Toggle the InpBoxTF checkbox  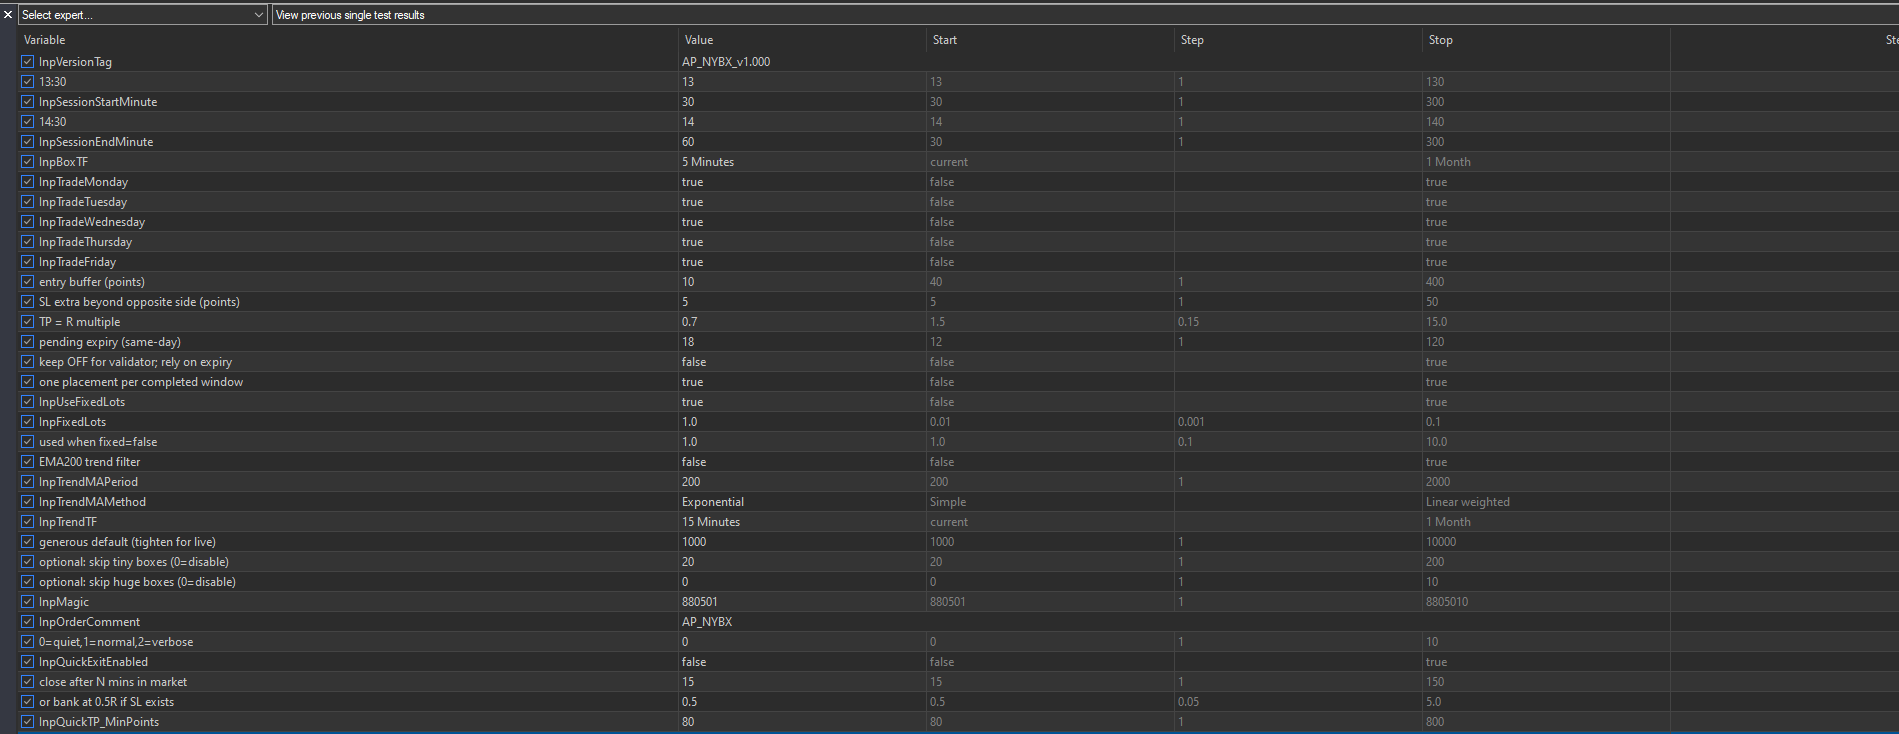click(x=28, y=162)
